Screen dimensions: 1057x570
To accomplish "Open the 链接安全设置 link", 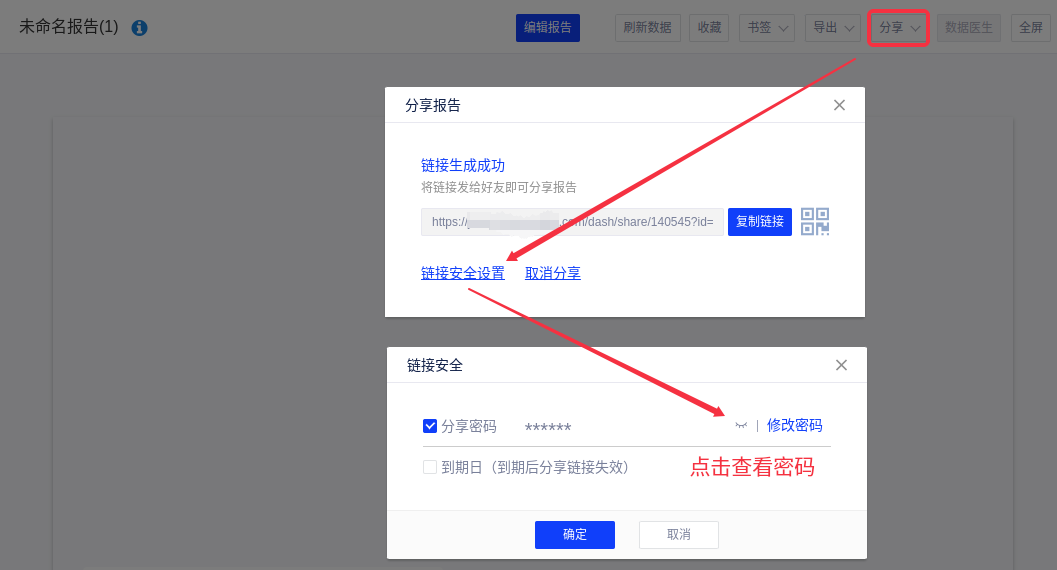I will [x=463, y=273].
